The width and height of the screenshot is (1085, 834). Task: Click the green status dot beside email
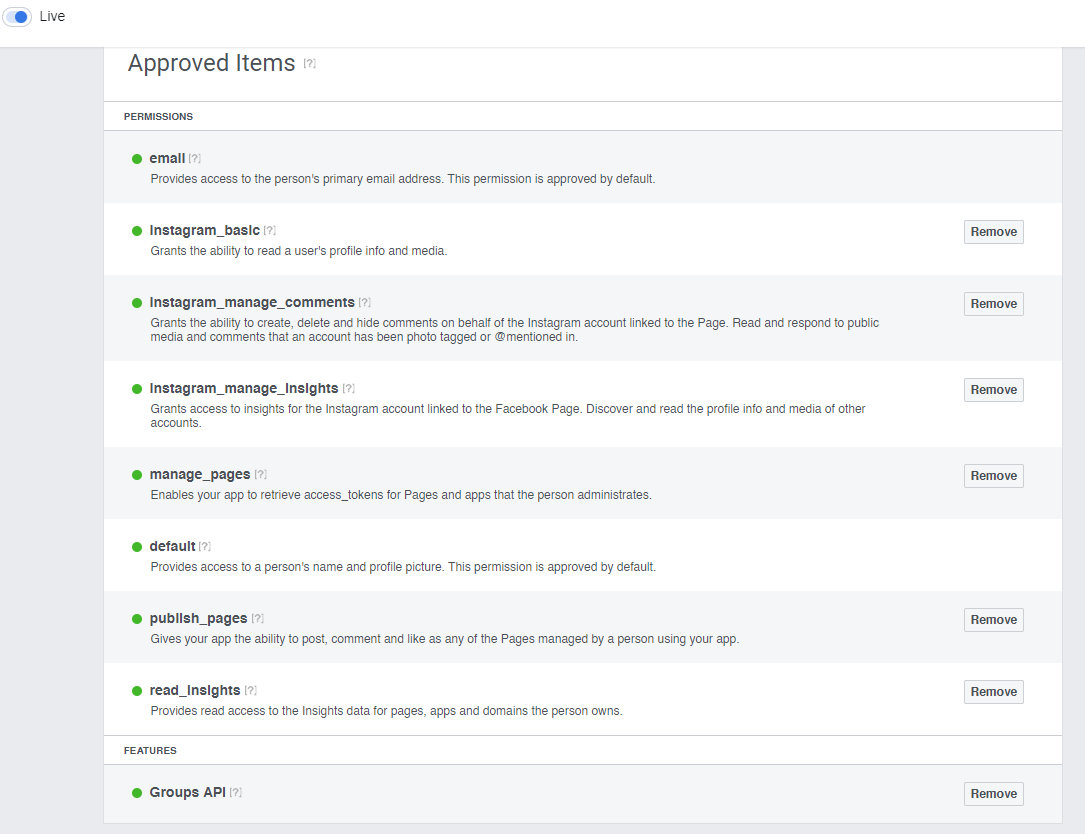[x=137, y=159]
